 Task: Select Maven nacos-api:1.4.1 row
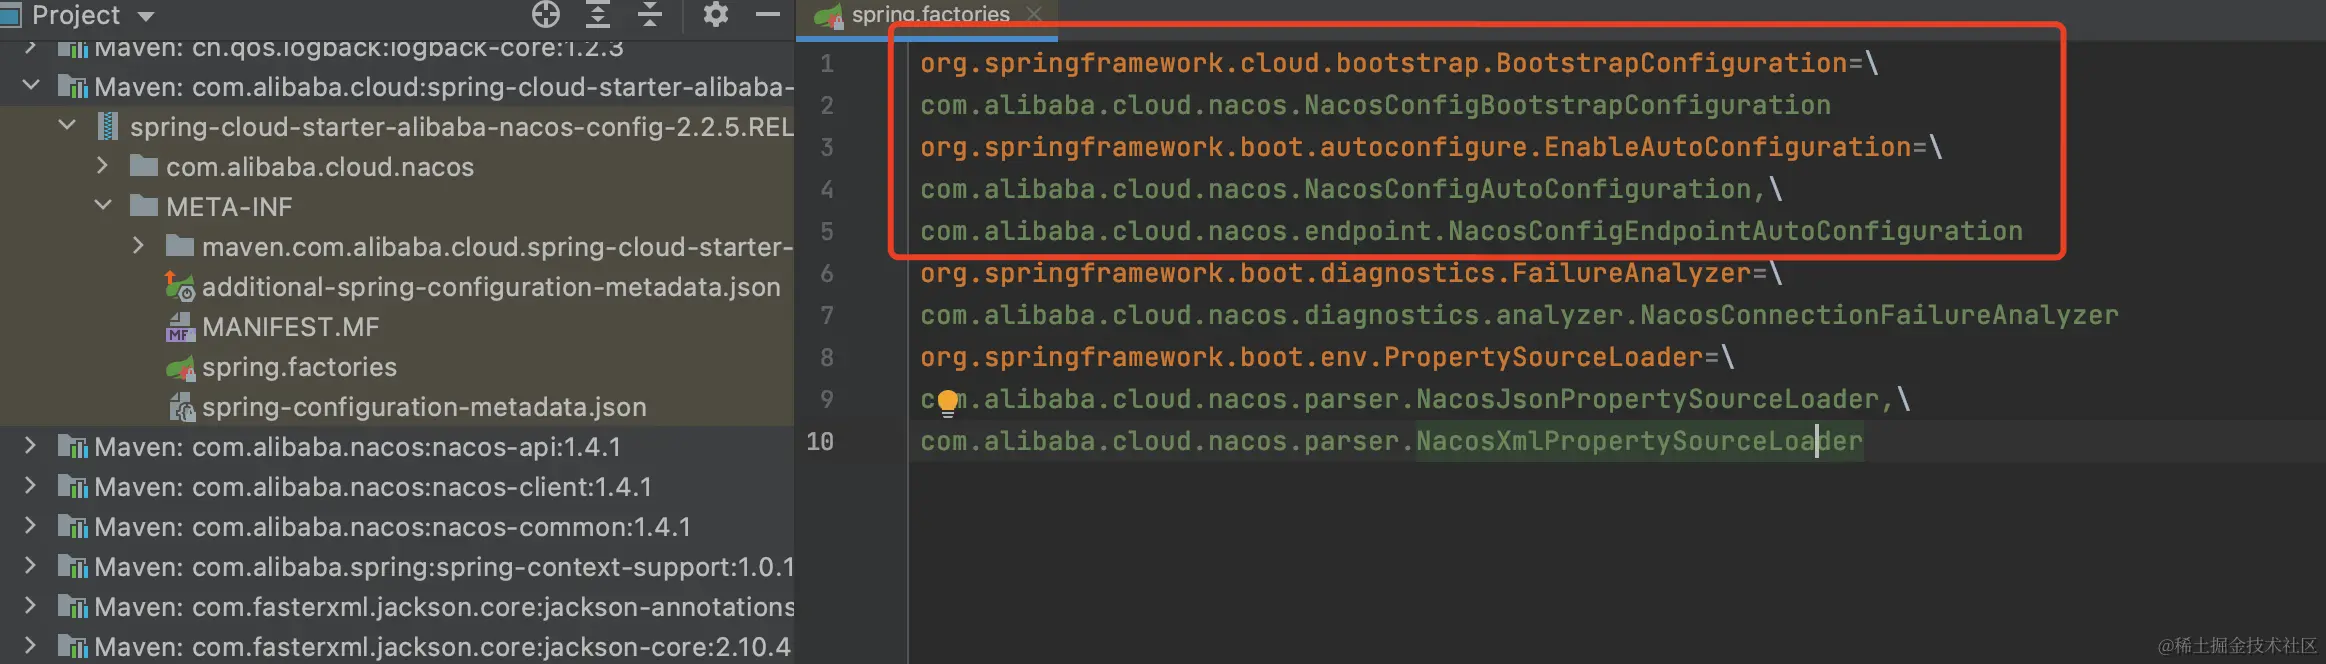click(397, 447)
